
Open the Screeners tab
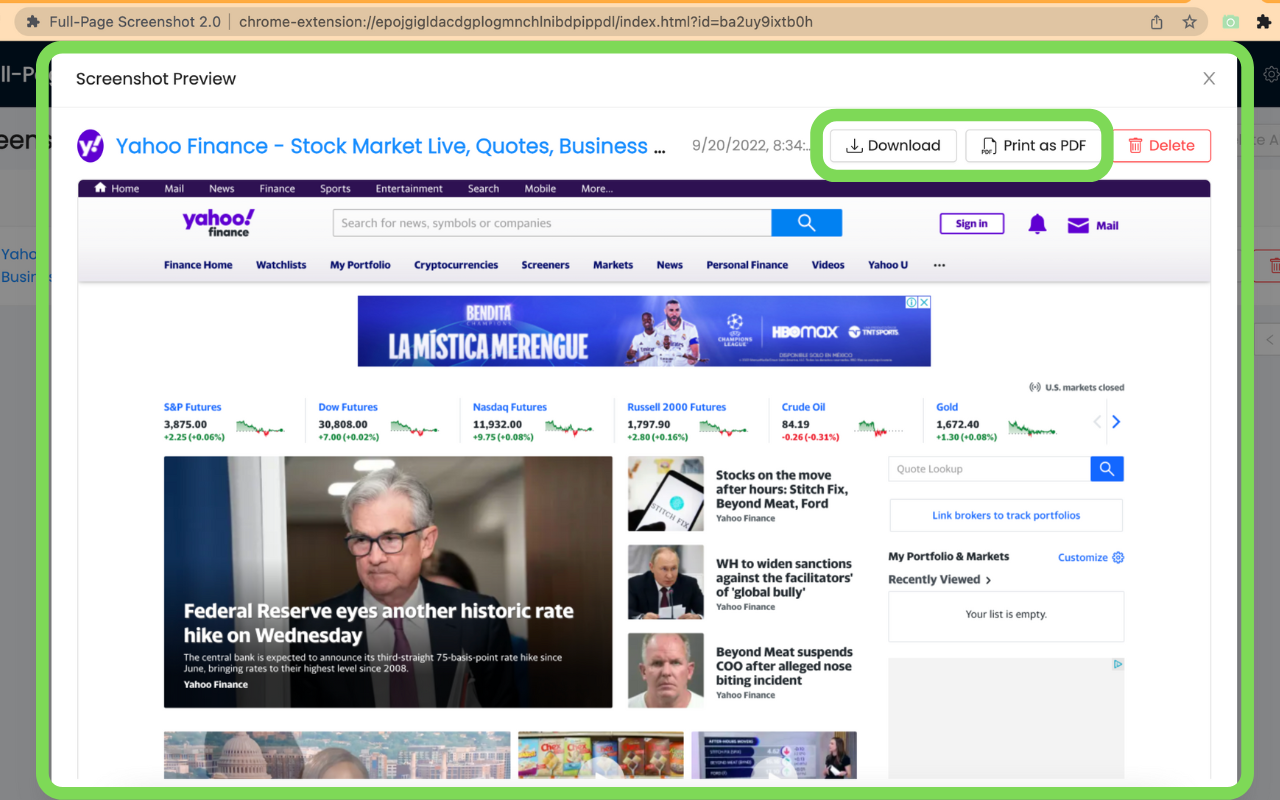point(545,265)
